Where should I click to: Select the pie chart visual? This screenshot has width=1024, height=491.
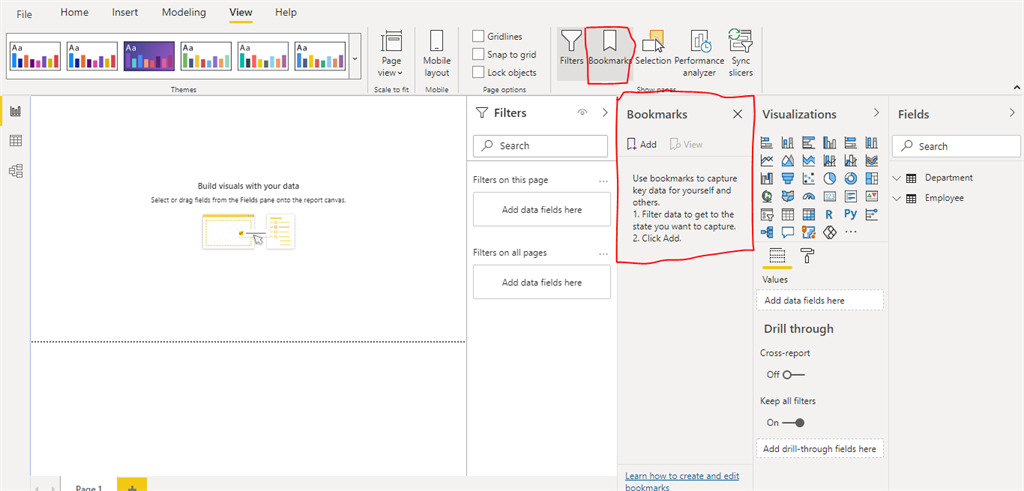[830, 178]
